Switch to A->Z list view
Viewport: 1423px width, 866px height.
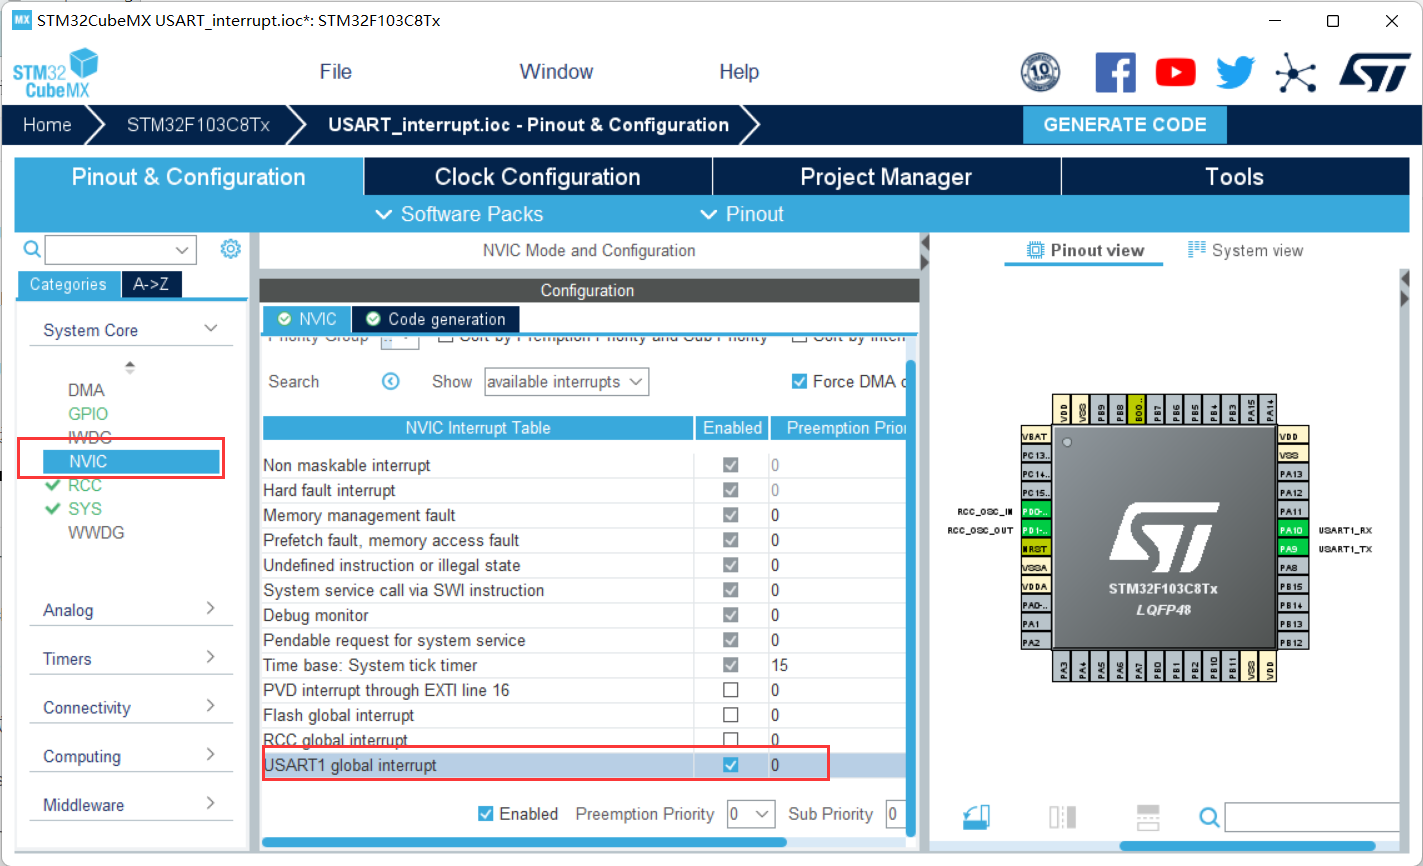(x=151, y=284)
